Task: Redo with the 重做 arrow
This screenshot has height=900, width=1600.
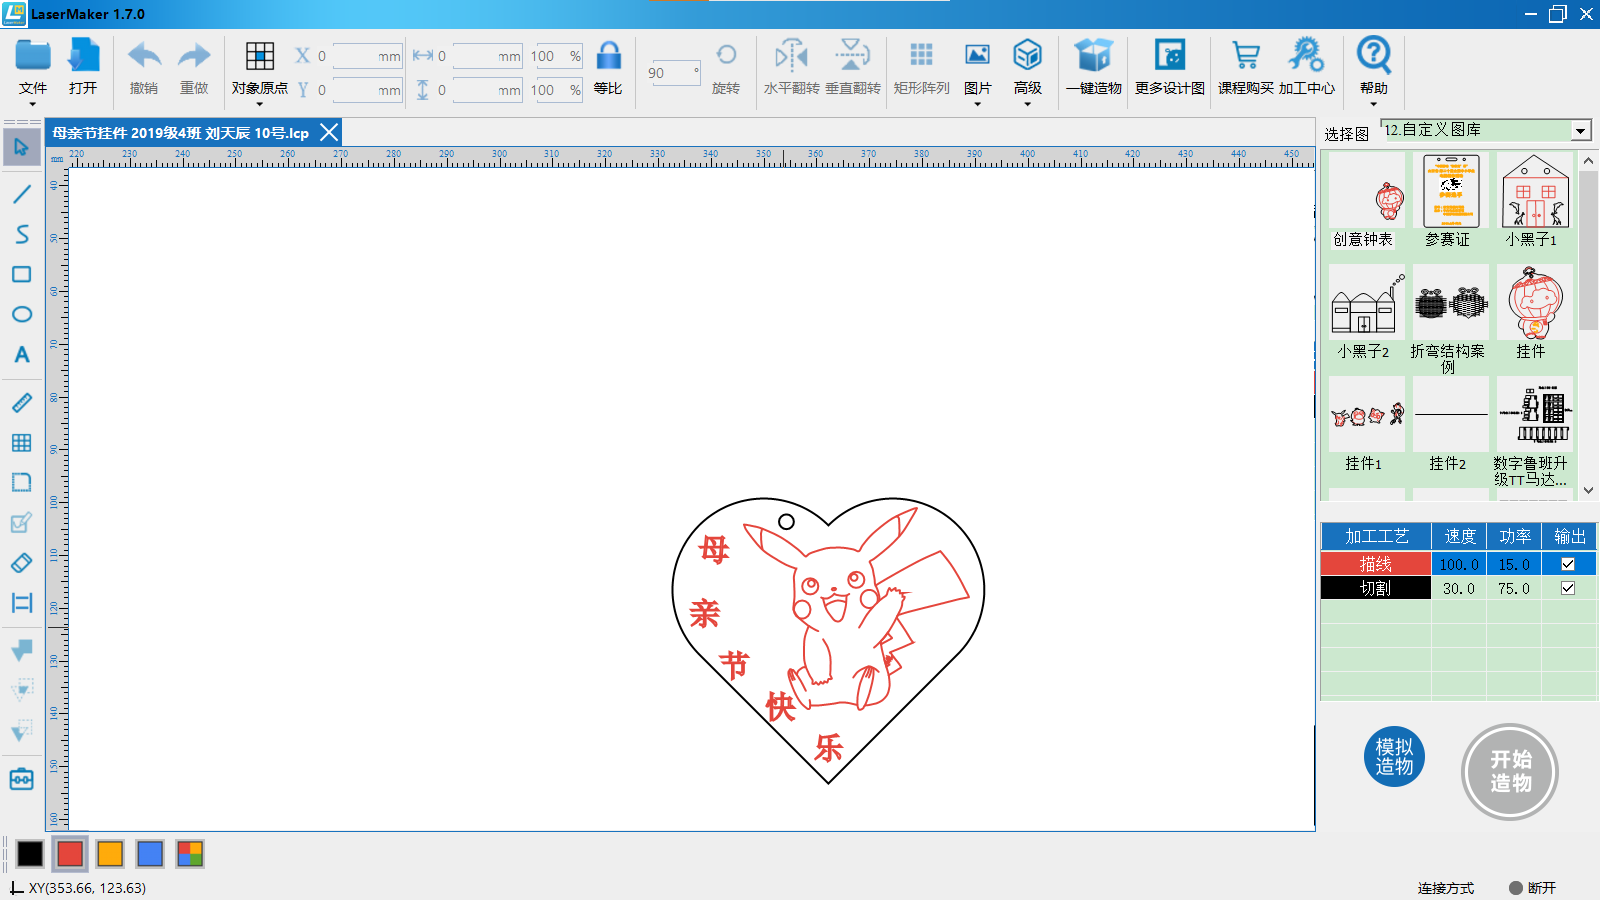Action: (x=194, y=56)
